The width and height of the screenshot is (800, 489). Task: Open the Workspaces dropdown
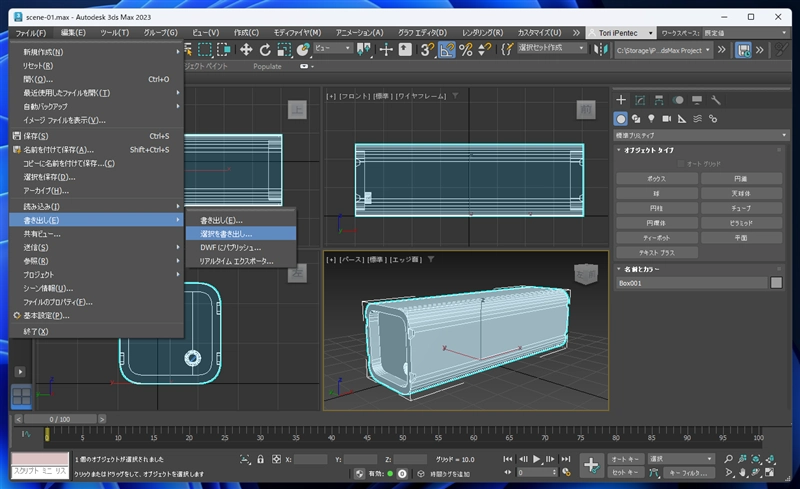pyautogui.click(x=745, y=33)
